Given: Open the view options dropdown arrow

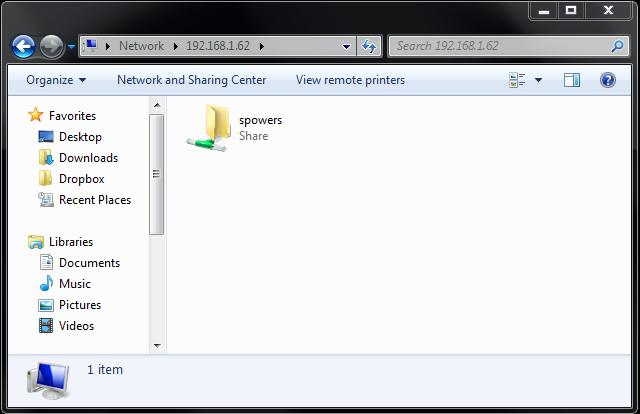Looking at the screenshot, I should point(538,80).
